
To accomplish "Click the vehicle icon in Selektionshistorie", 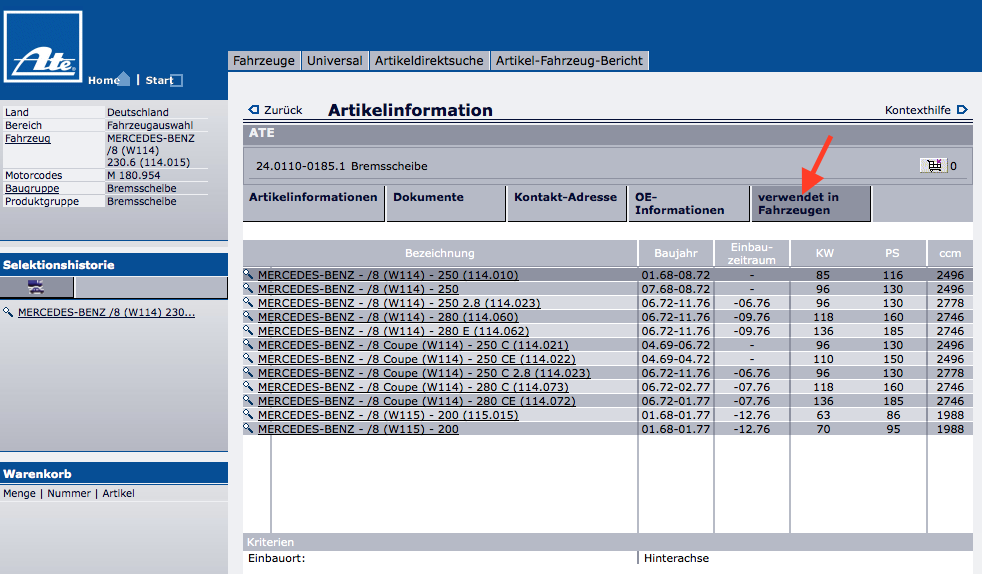I will (36, 287).
